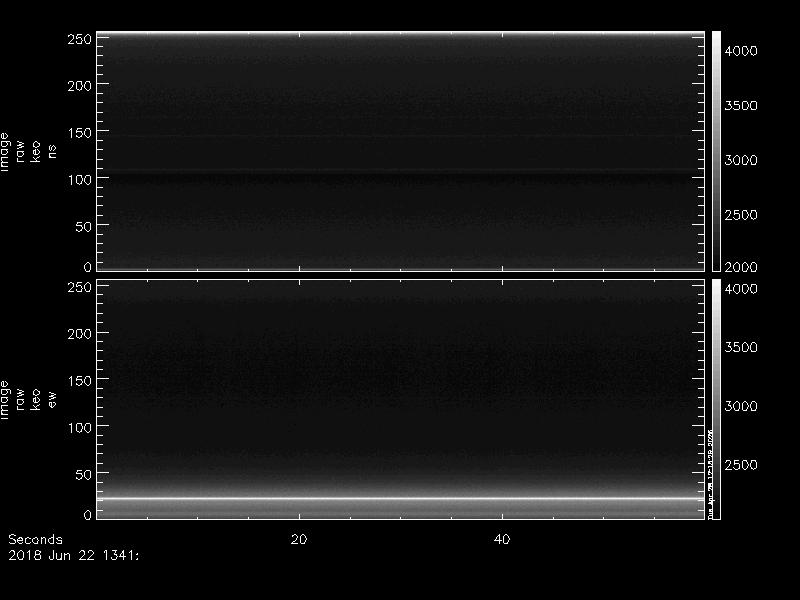The height and width of the screenshot is (600, 800).
Task: Click '3000' on the bottom color bar scale
Action: point(741,406)
